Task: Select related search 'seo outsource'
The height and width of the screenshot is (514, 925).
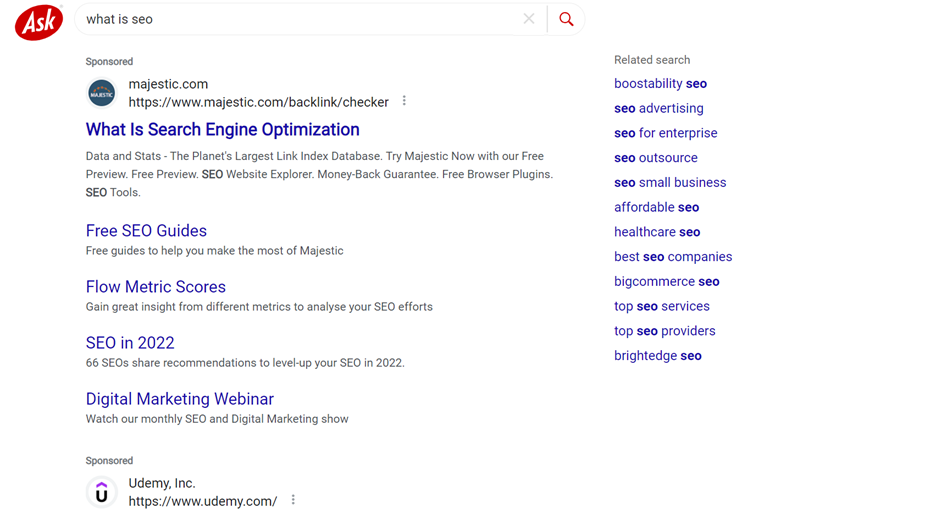Action: pos(655,158)
